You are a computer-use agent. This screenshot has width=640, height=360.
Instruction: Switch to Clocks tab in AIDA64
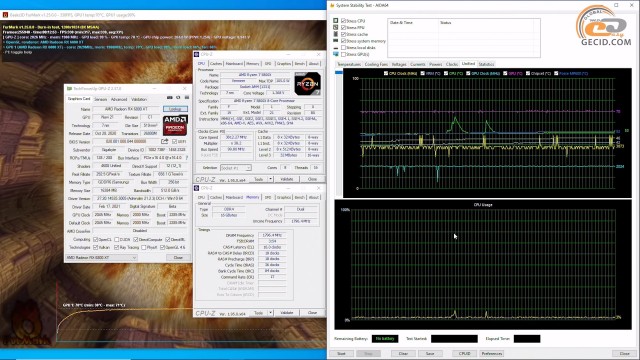(452, 64)
